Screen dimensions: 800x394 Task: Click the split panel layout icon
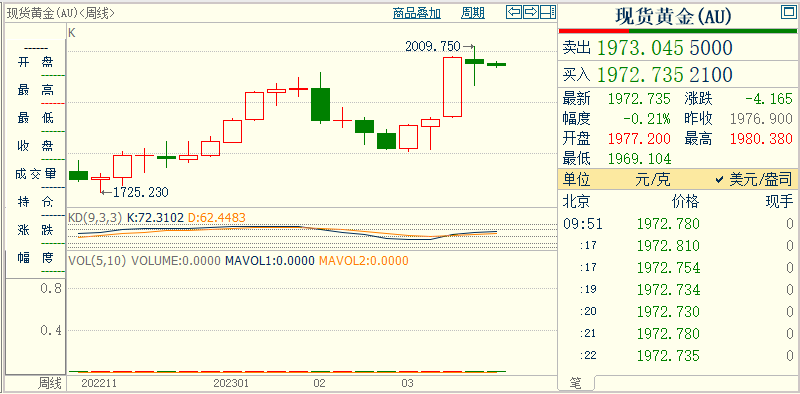[x=548, y=12]
